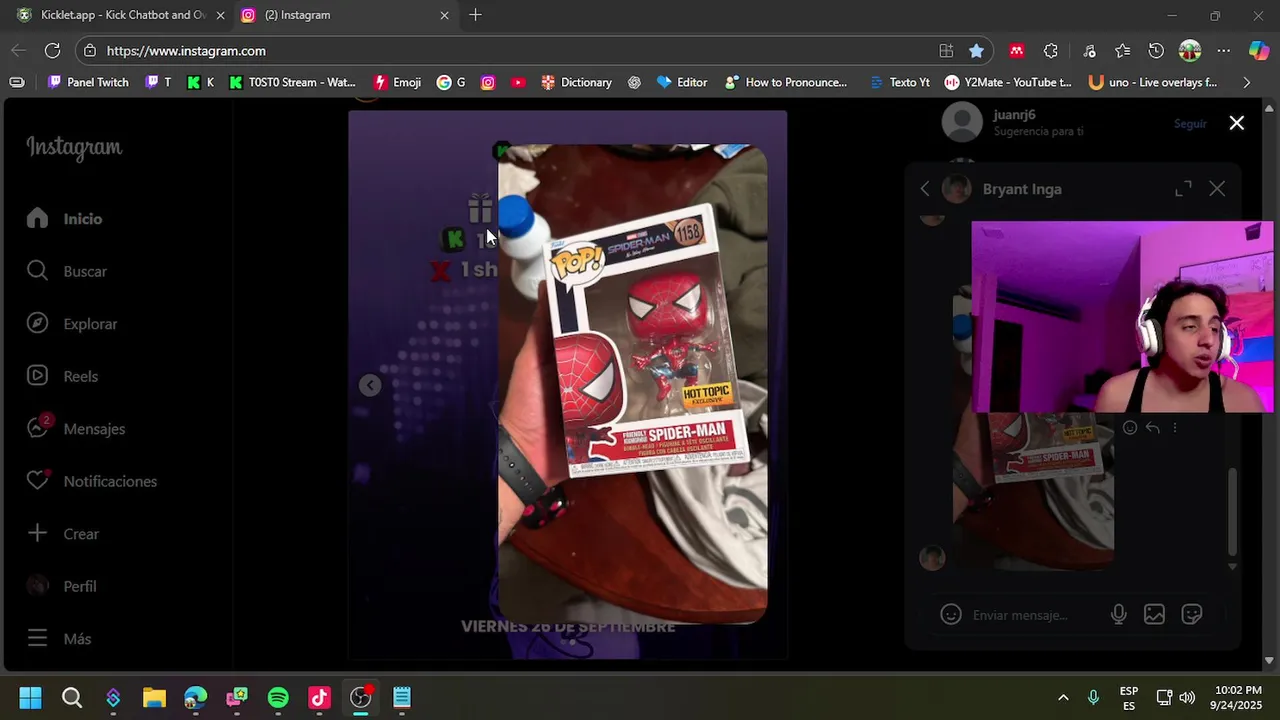The image size is (1280, 720).
Task: Open the sticker icon in chat
Action: (x=1192, y=615)
